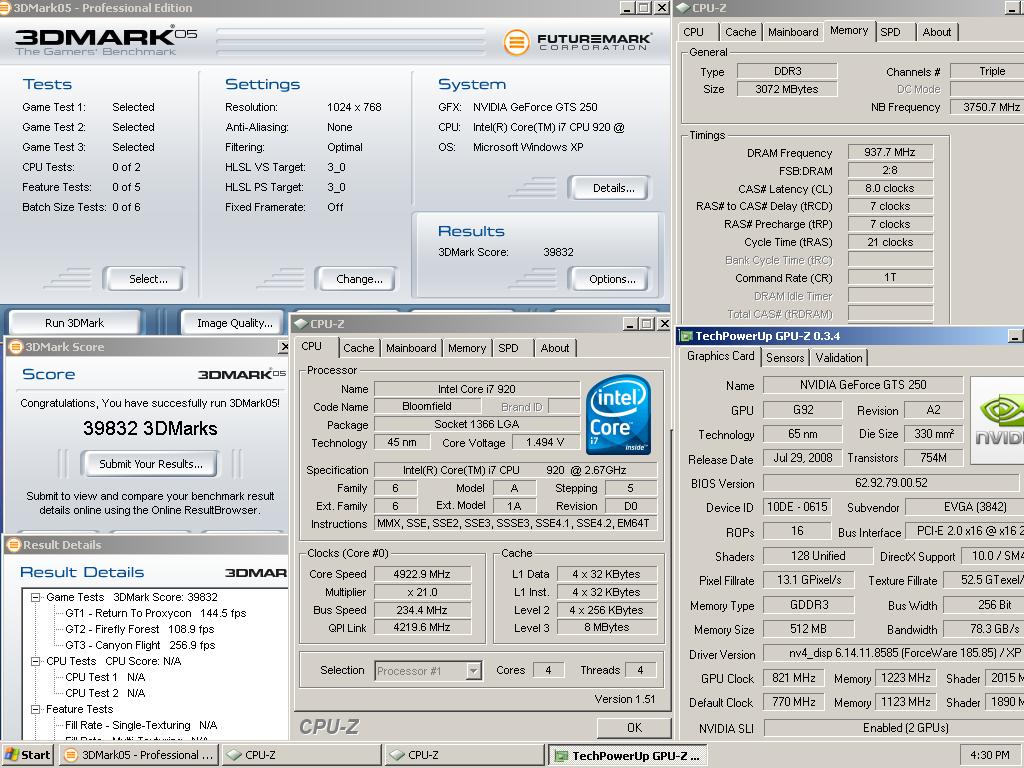
Task: Open Mainboard tab in front CPU-Z
Action: pyautogui.click(x=411, y=348)
